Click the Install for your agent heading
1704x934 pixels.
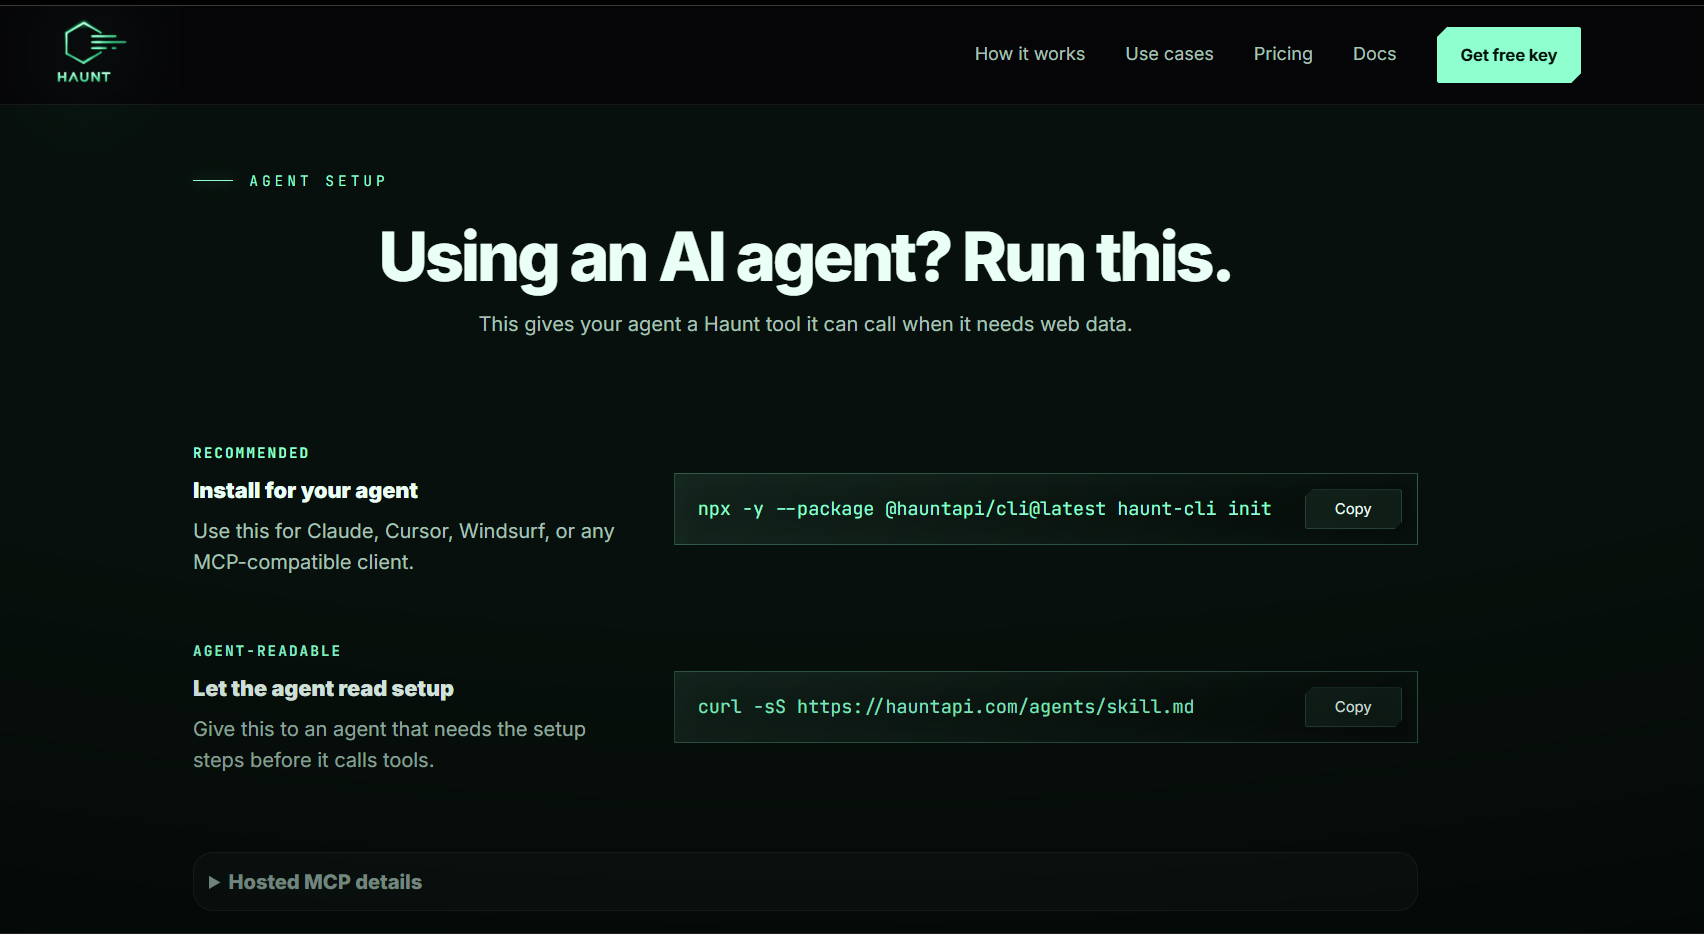(x=305, y=491)
